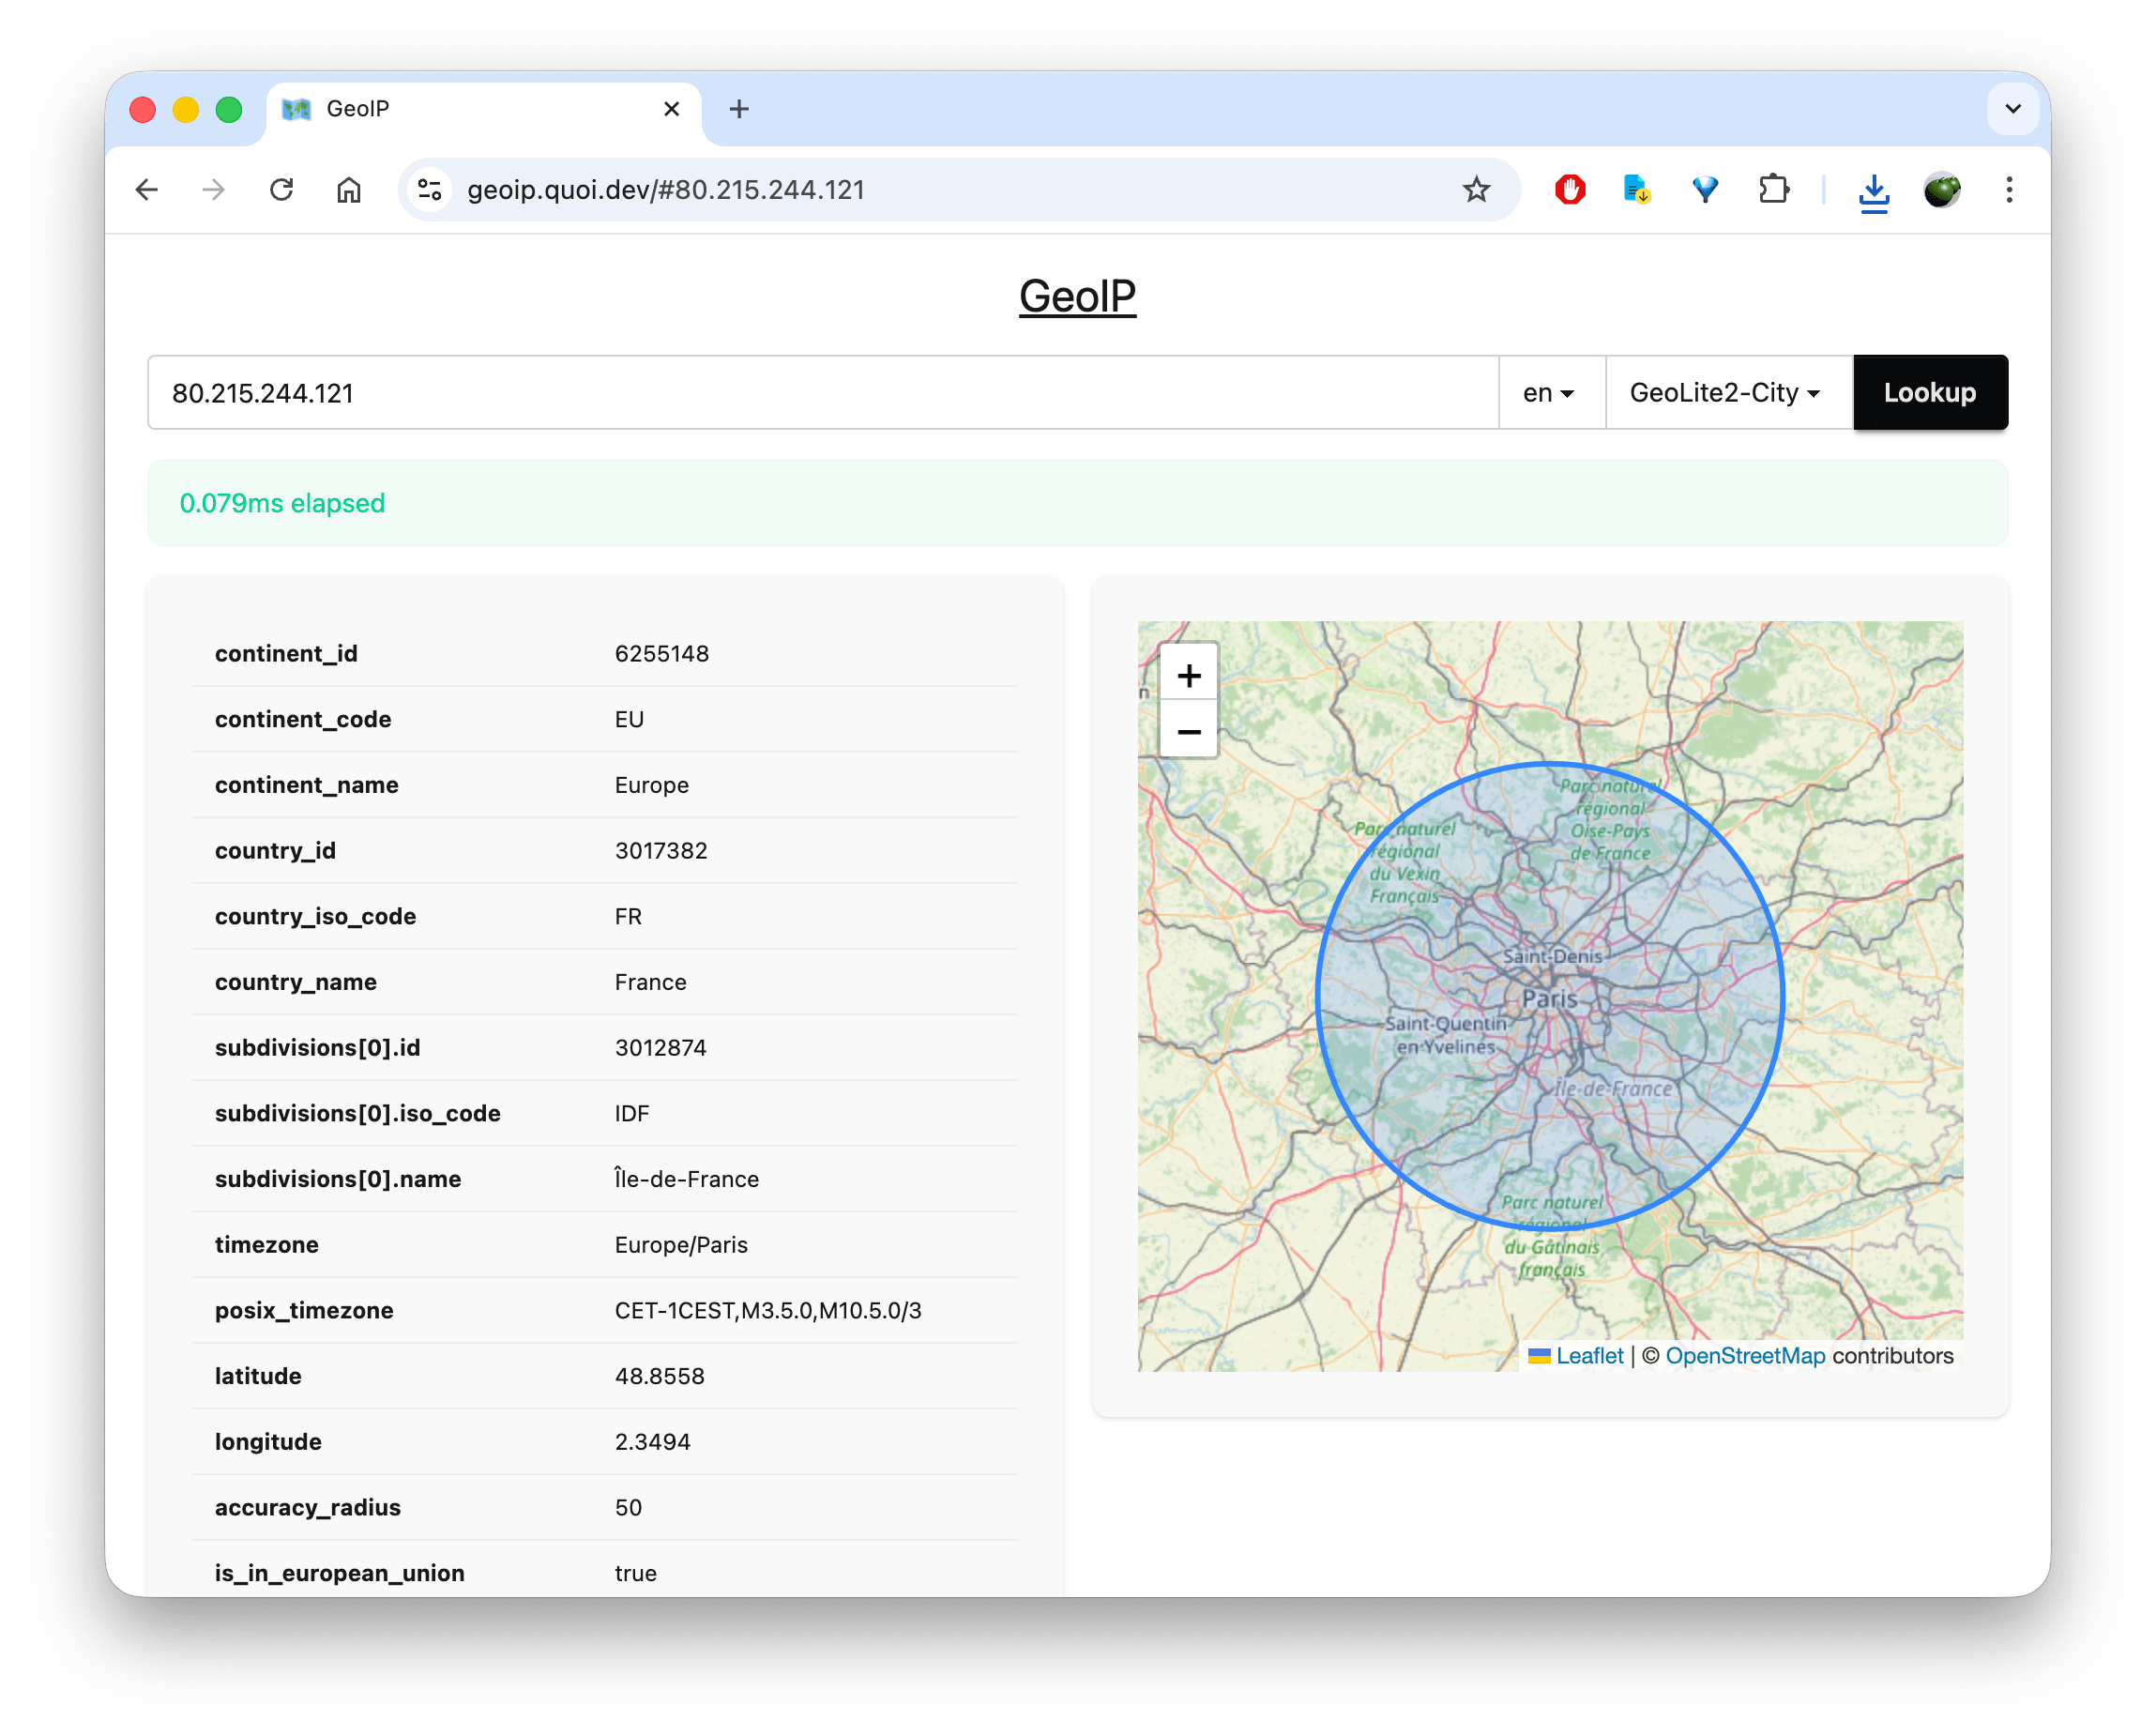Bookmark the page with the star icon
2156x1736 pixels.
1475,190
